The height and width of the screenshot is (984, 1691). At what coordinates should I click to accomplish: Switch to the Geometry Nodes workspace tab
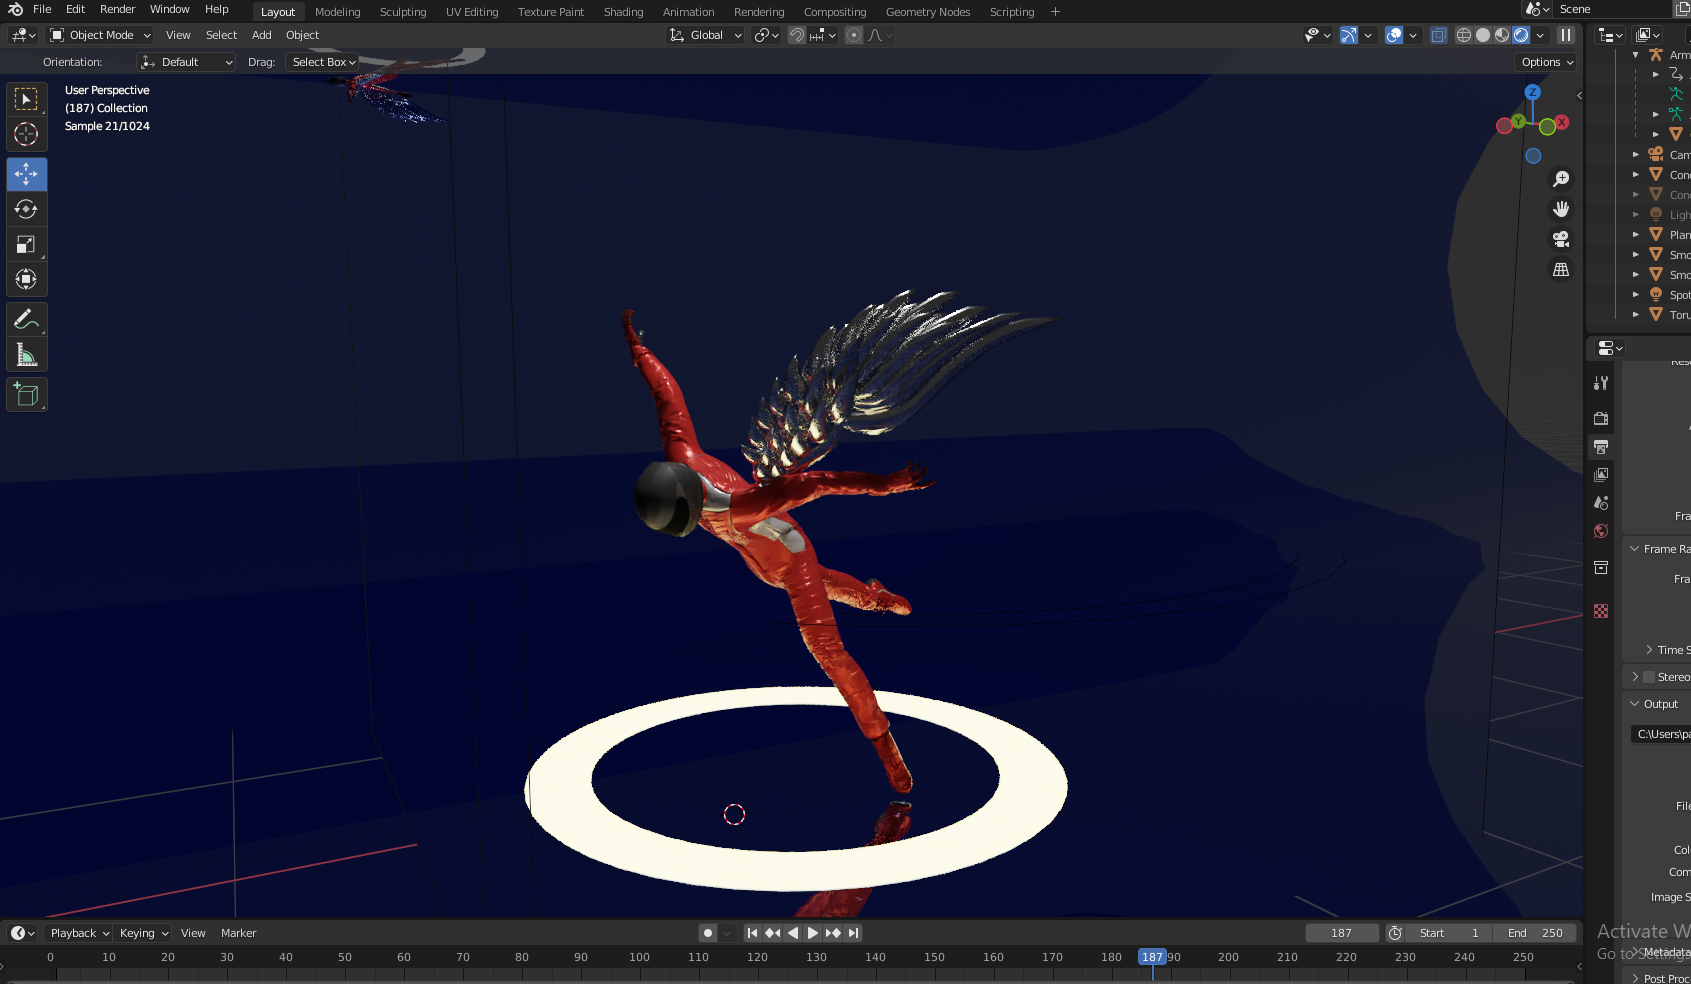[928, 12]
